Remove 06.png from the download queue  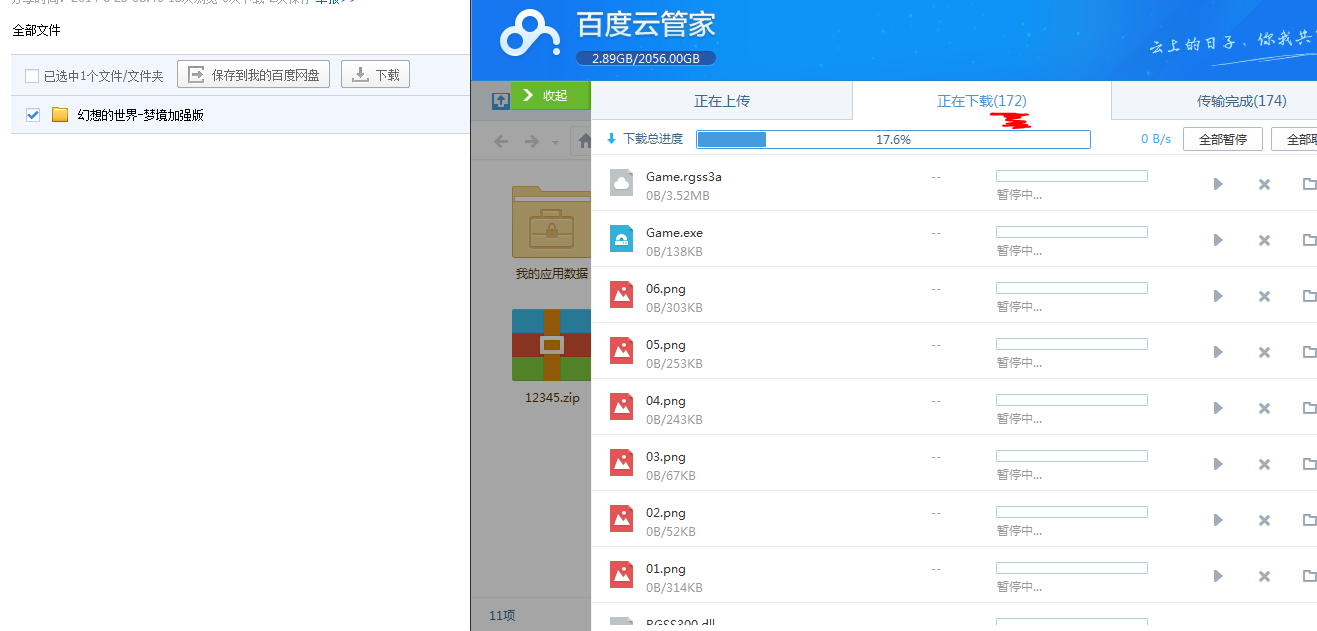[1264, 296]
